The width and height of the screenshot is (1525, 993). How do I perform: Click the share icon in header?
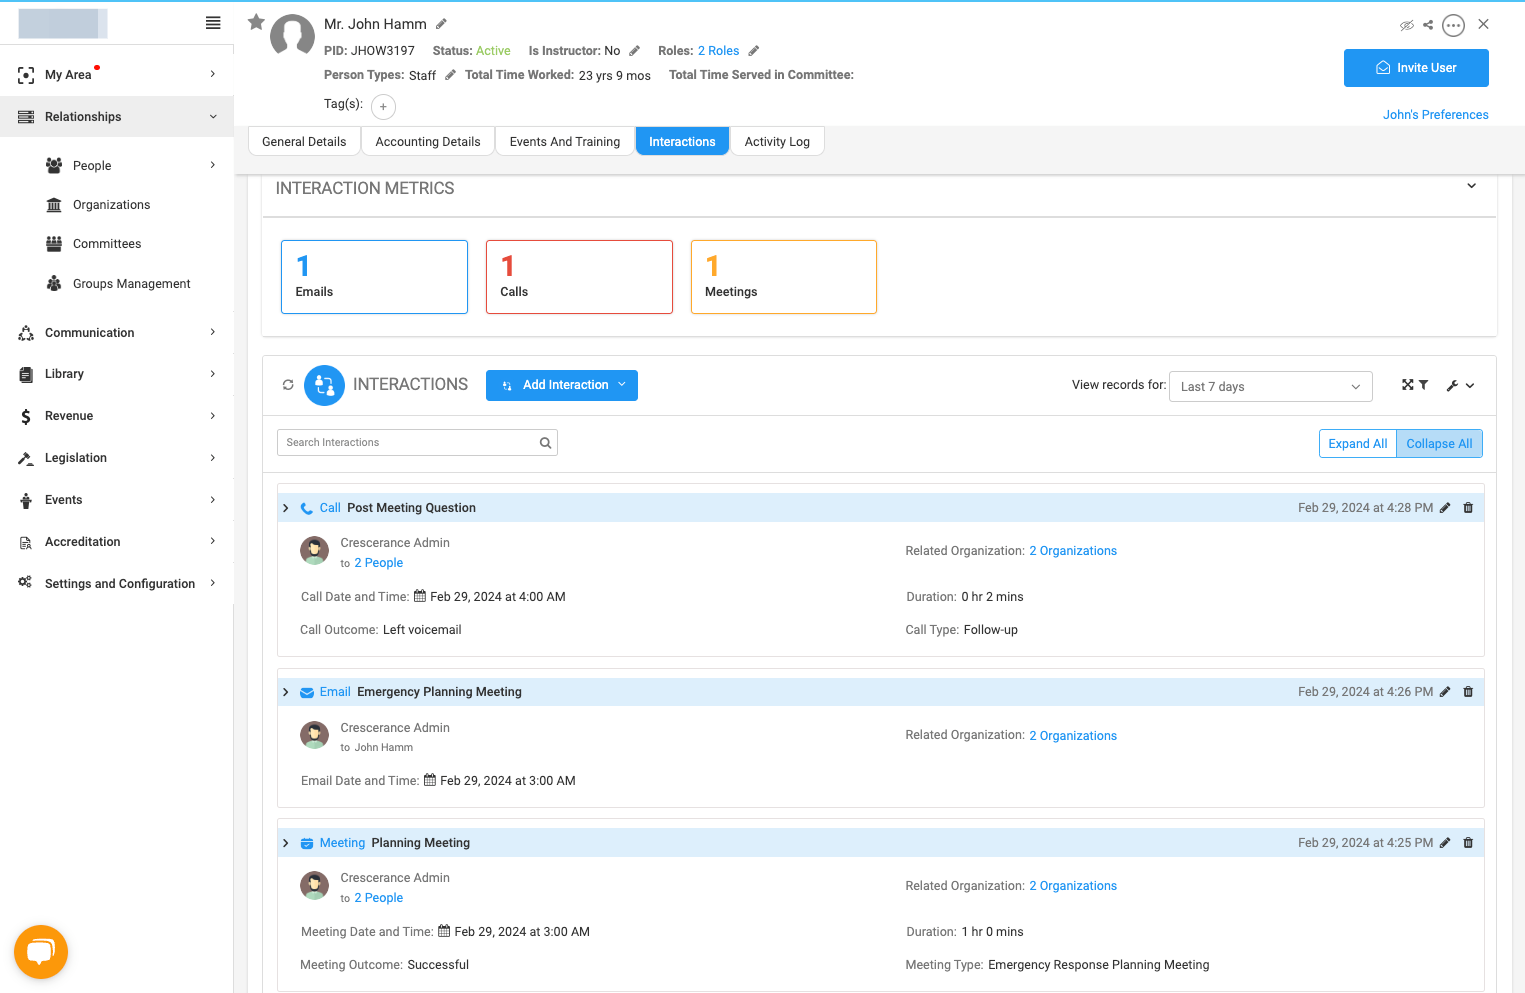1428,25
